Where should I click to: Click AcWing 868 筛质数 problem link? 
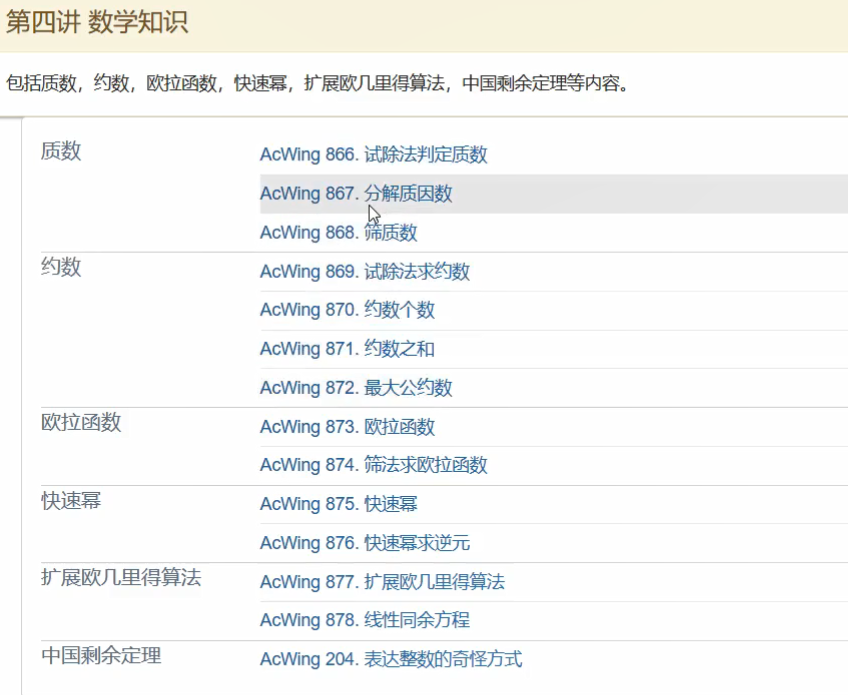[x=338, y=233]
